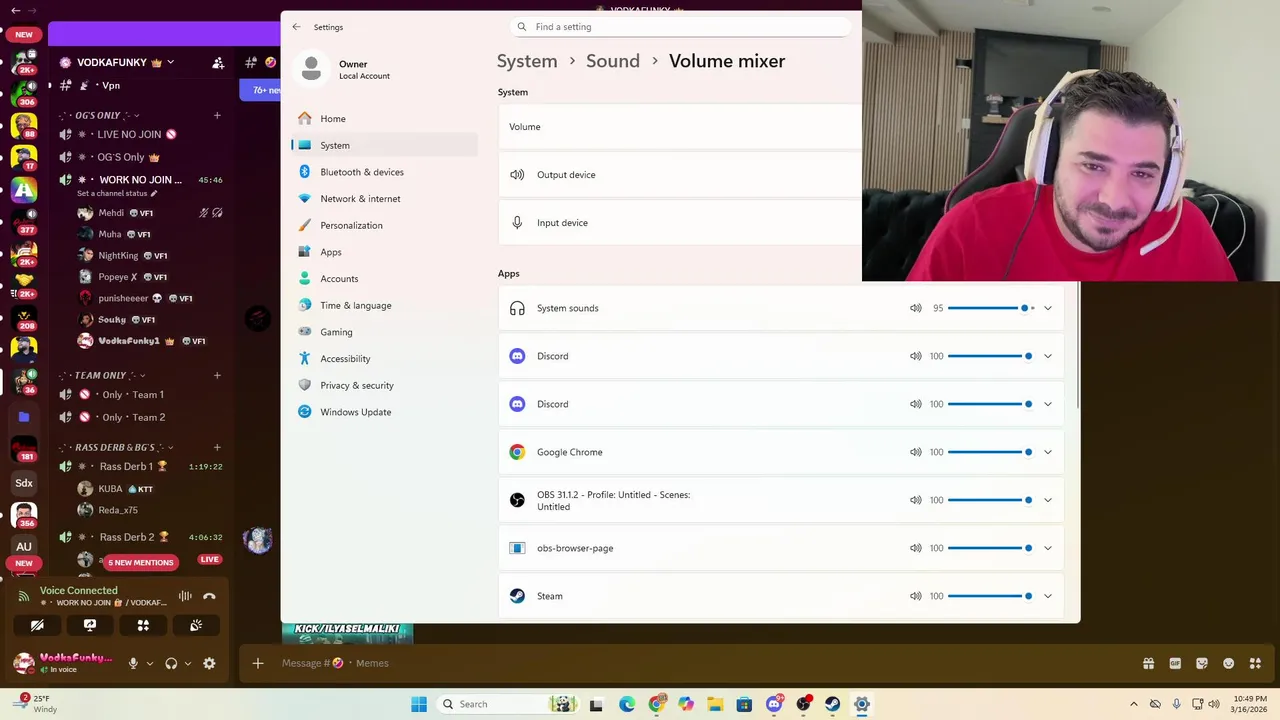Viewport: 1280px width, 720px height.
Task: Open Discord invite members icon beside server name
Action: pos(218,62)
